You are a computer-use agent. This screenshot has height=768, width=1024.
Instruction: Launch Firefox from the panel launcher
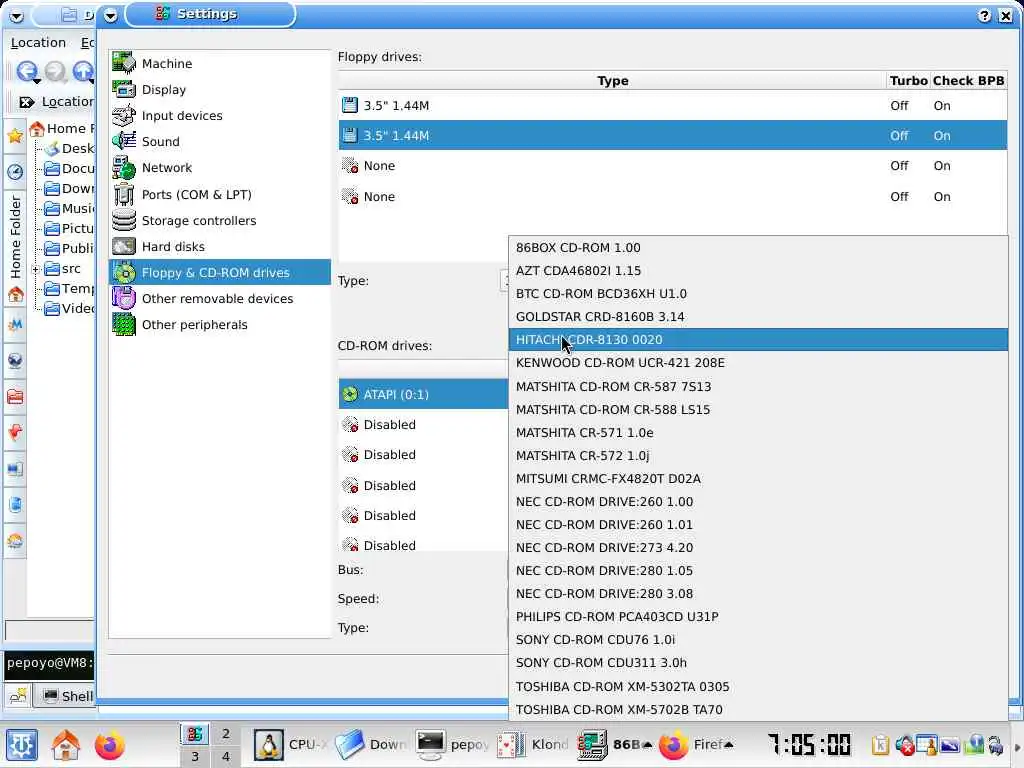click(x=109, y=744)
